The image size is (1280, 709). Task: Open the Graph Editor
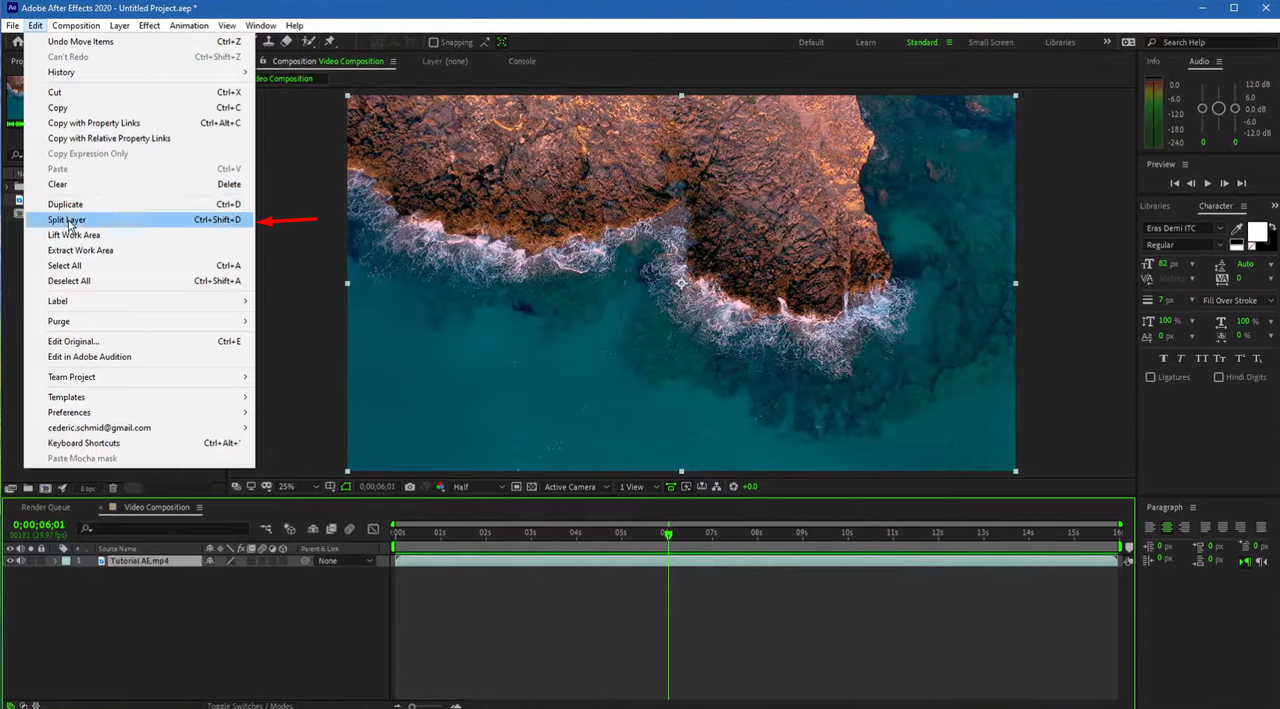(x=373, y=529)
